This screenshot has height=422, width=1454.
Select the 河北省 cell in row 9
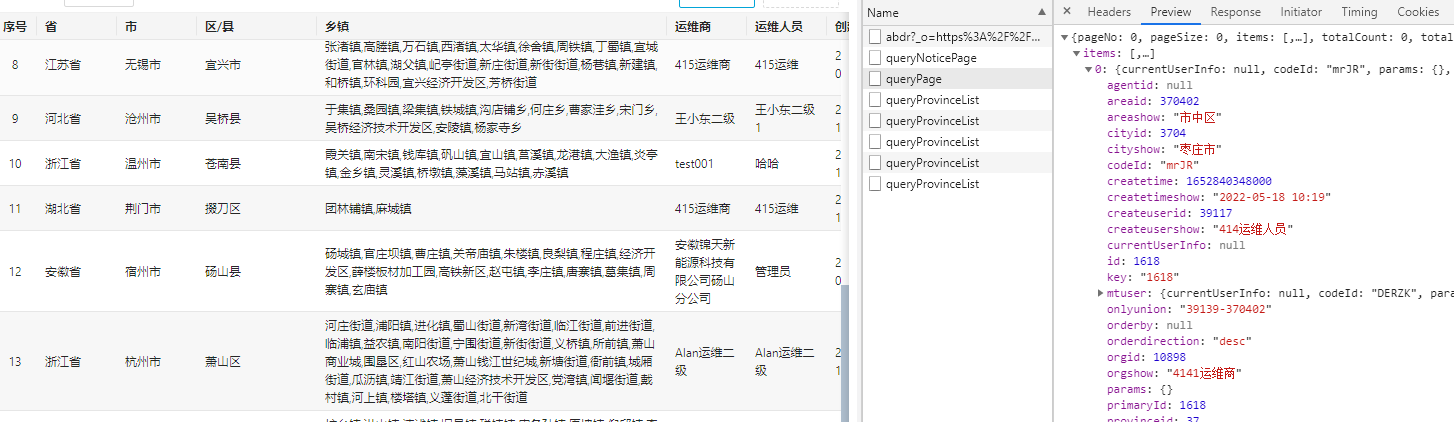pyautogui.click(x=62, y=119)
